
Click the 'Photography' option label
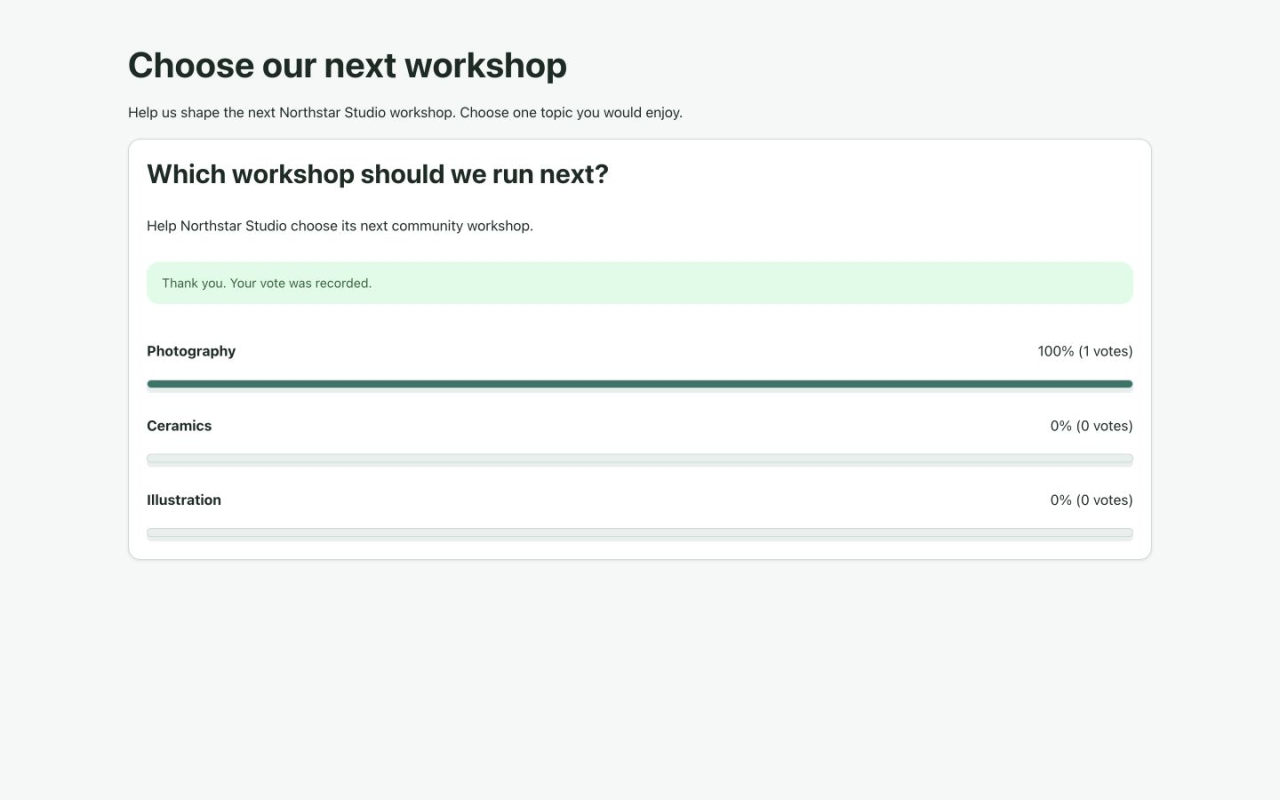[x=191, y=351]
